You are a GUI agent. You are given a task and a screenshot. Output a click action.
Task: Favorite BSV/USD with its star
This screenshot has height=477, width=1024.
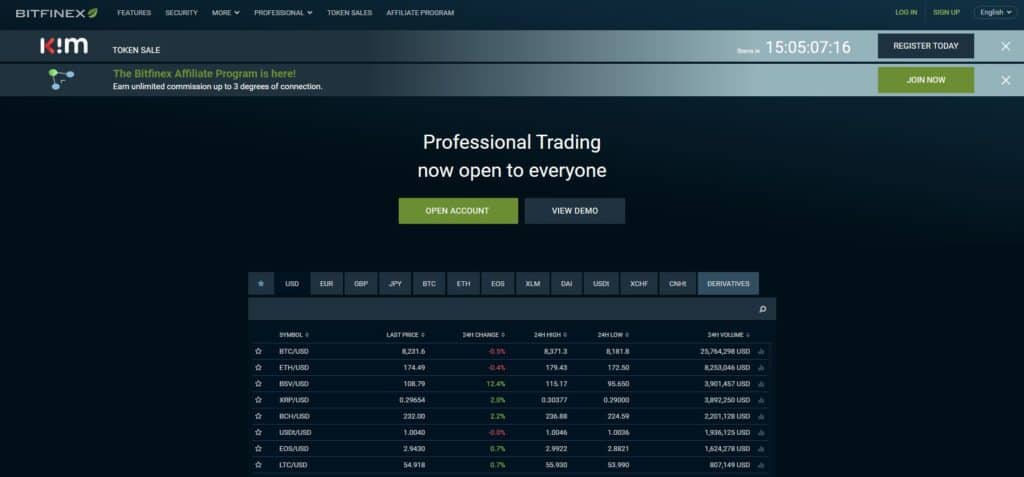coord(259,384)
